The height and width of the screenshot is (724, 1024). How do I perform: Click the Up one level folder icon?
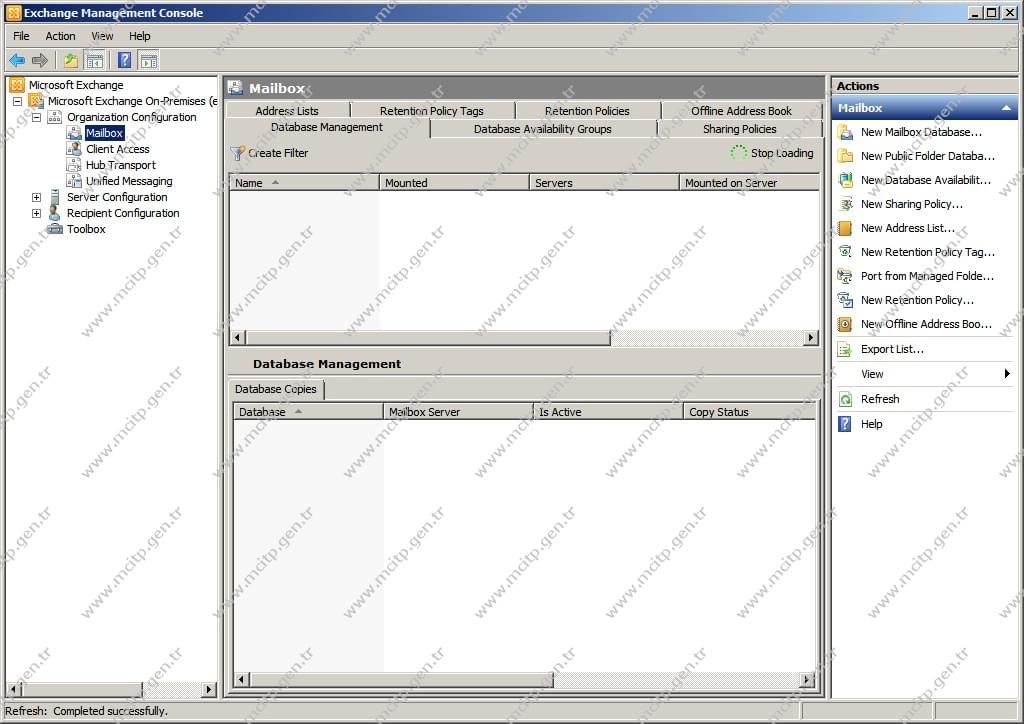point(71,61)
